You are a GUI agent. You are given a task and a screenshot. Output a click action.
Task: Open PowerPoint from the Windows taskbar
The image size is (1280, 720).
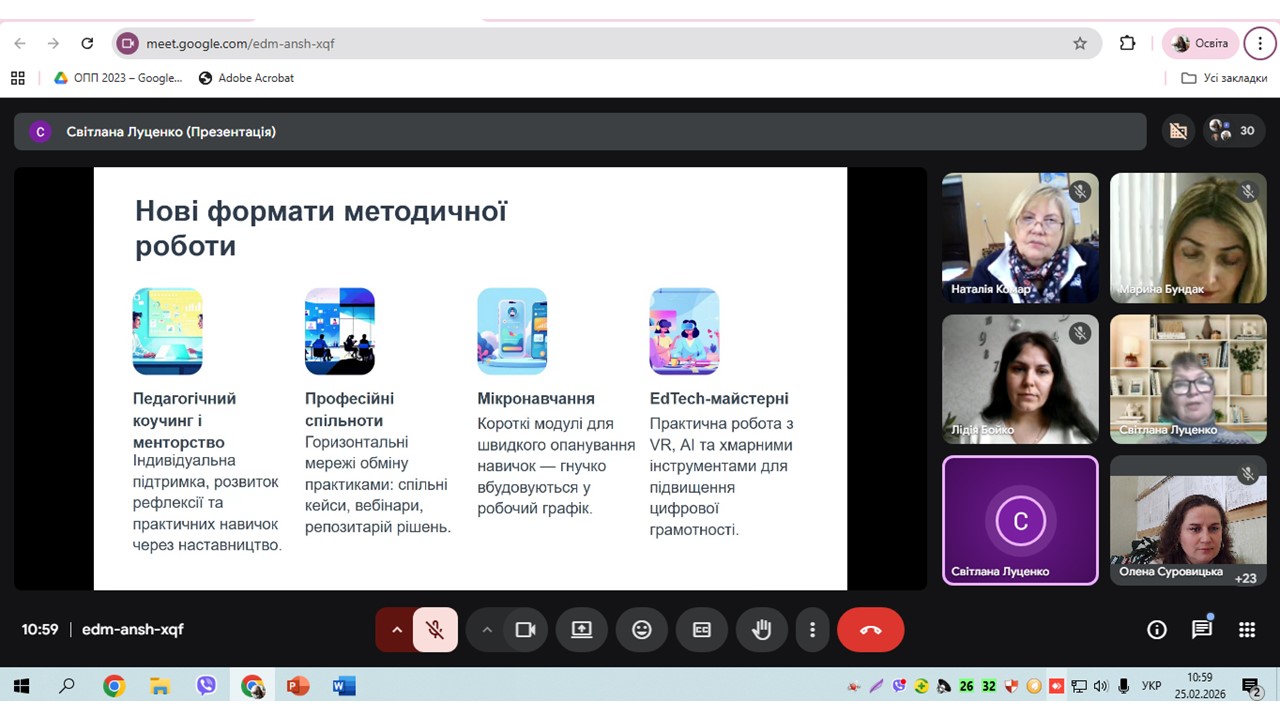coord(298,686)
